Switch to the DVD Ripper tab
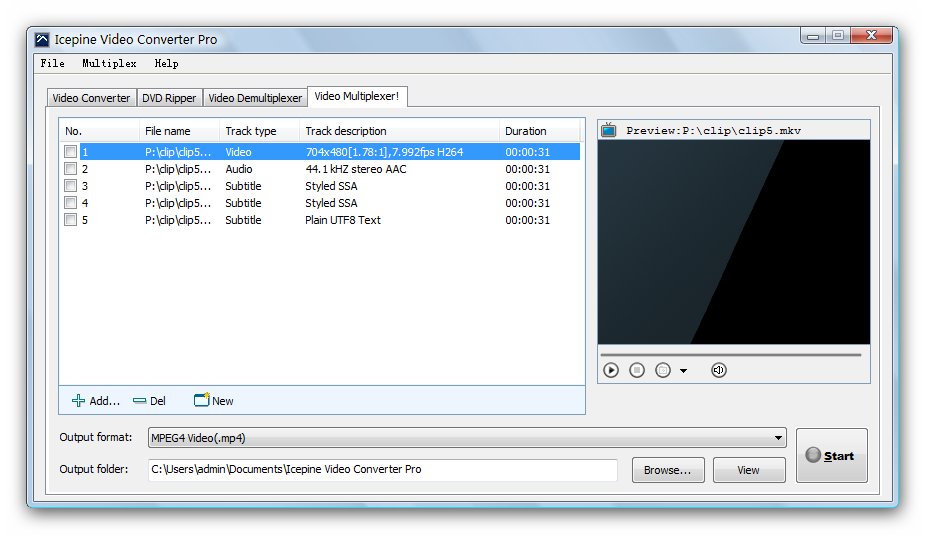The width and height of the screenshot is (926, 535). point(169,98)
